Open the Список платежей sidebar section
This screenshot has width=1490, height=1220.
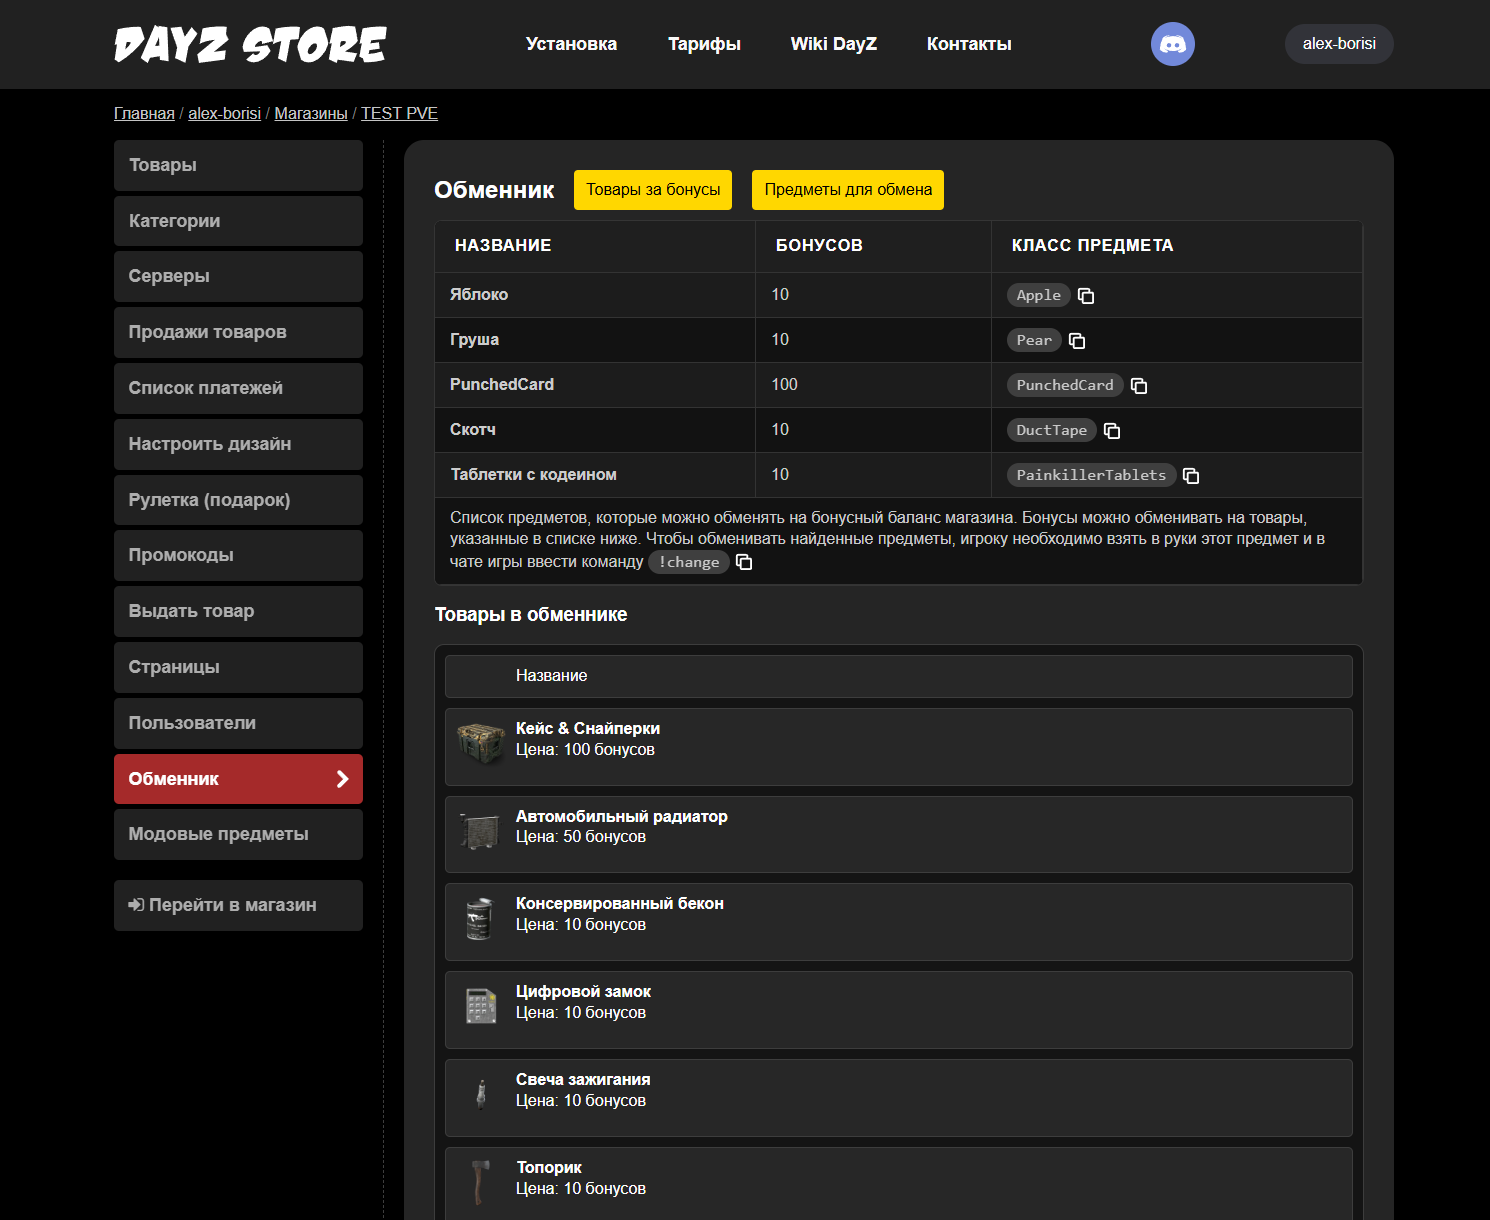(x=238, y=388)
